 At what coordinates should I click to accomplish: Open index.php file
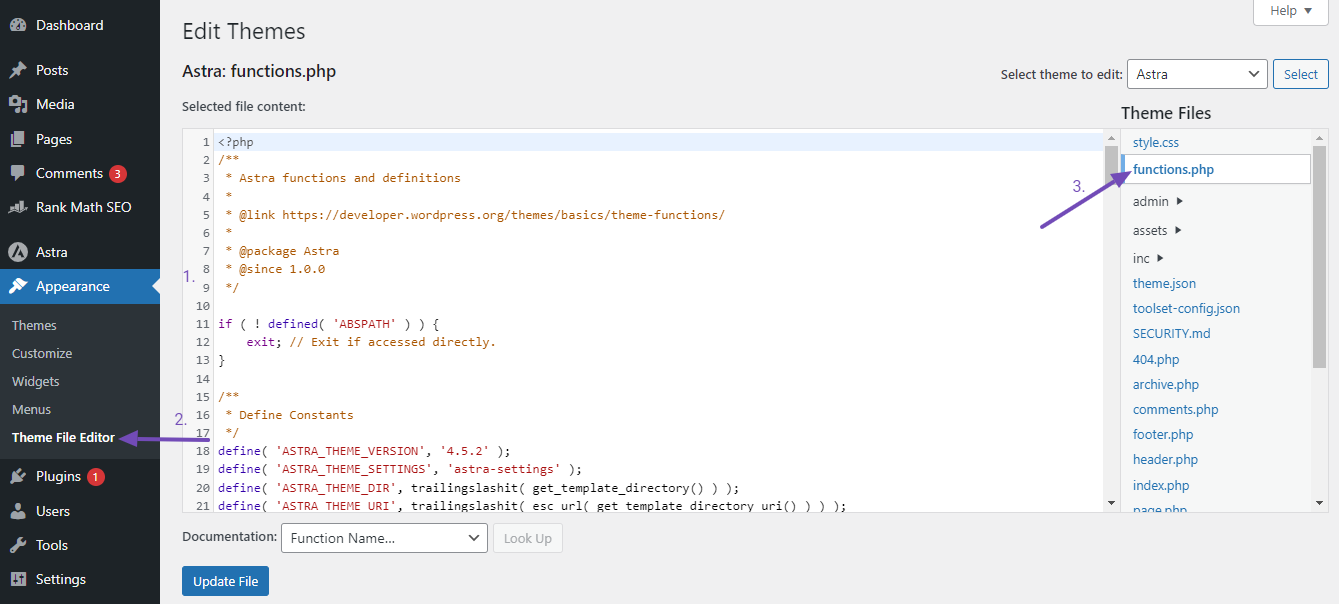pyautogui.click(x=1161, y=485)
